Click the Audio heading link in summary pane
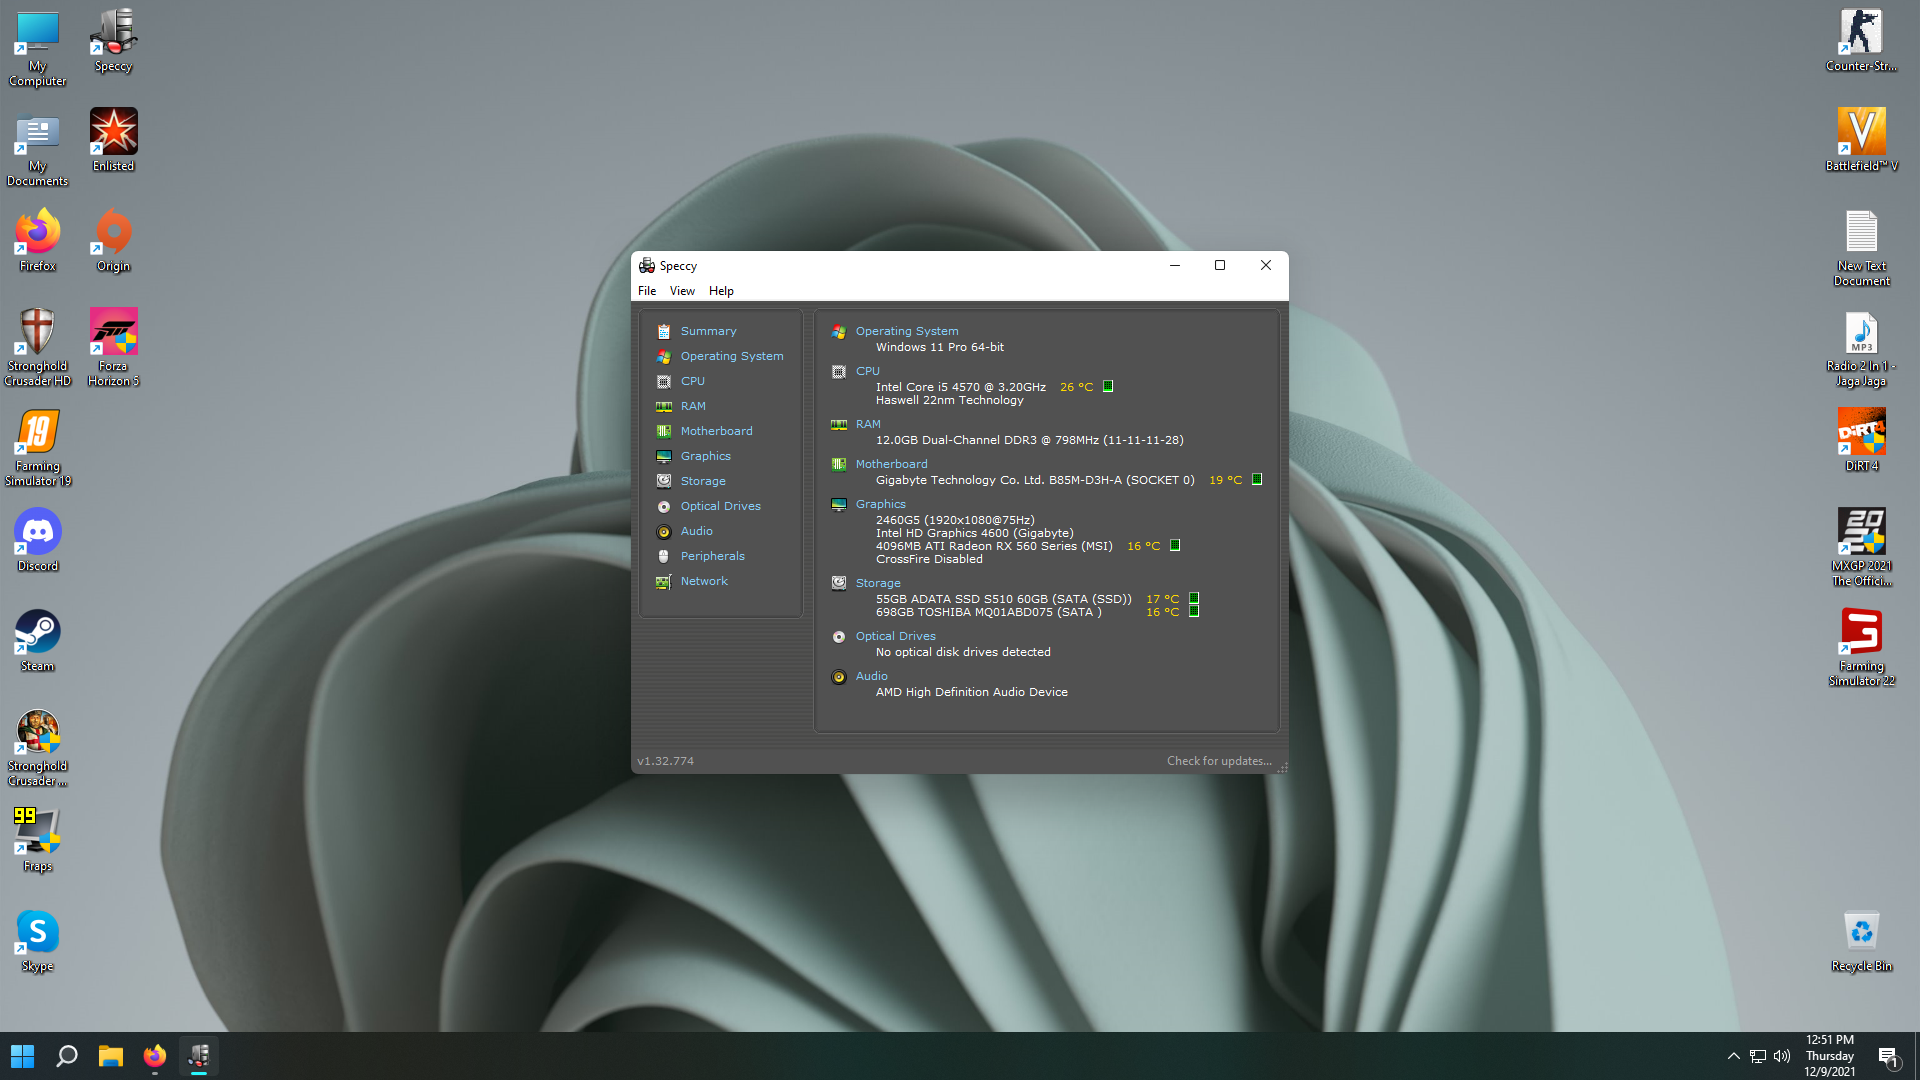 pyautogui.click(x=871, y=676)
